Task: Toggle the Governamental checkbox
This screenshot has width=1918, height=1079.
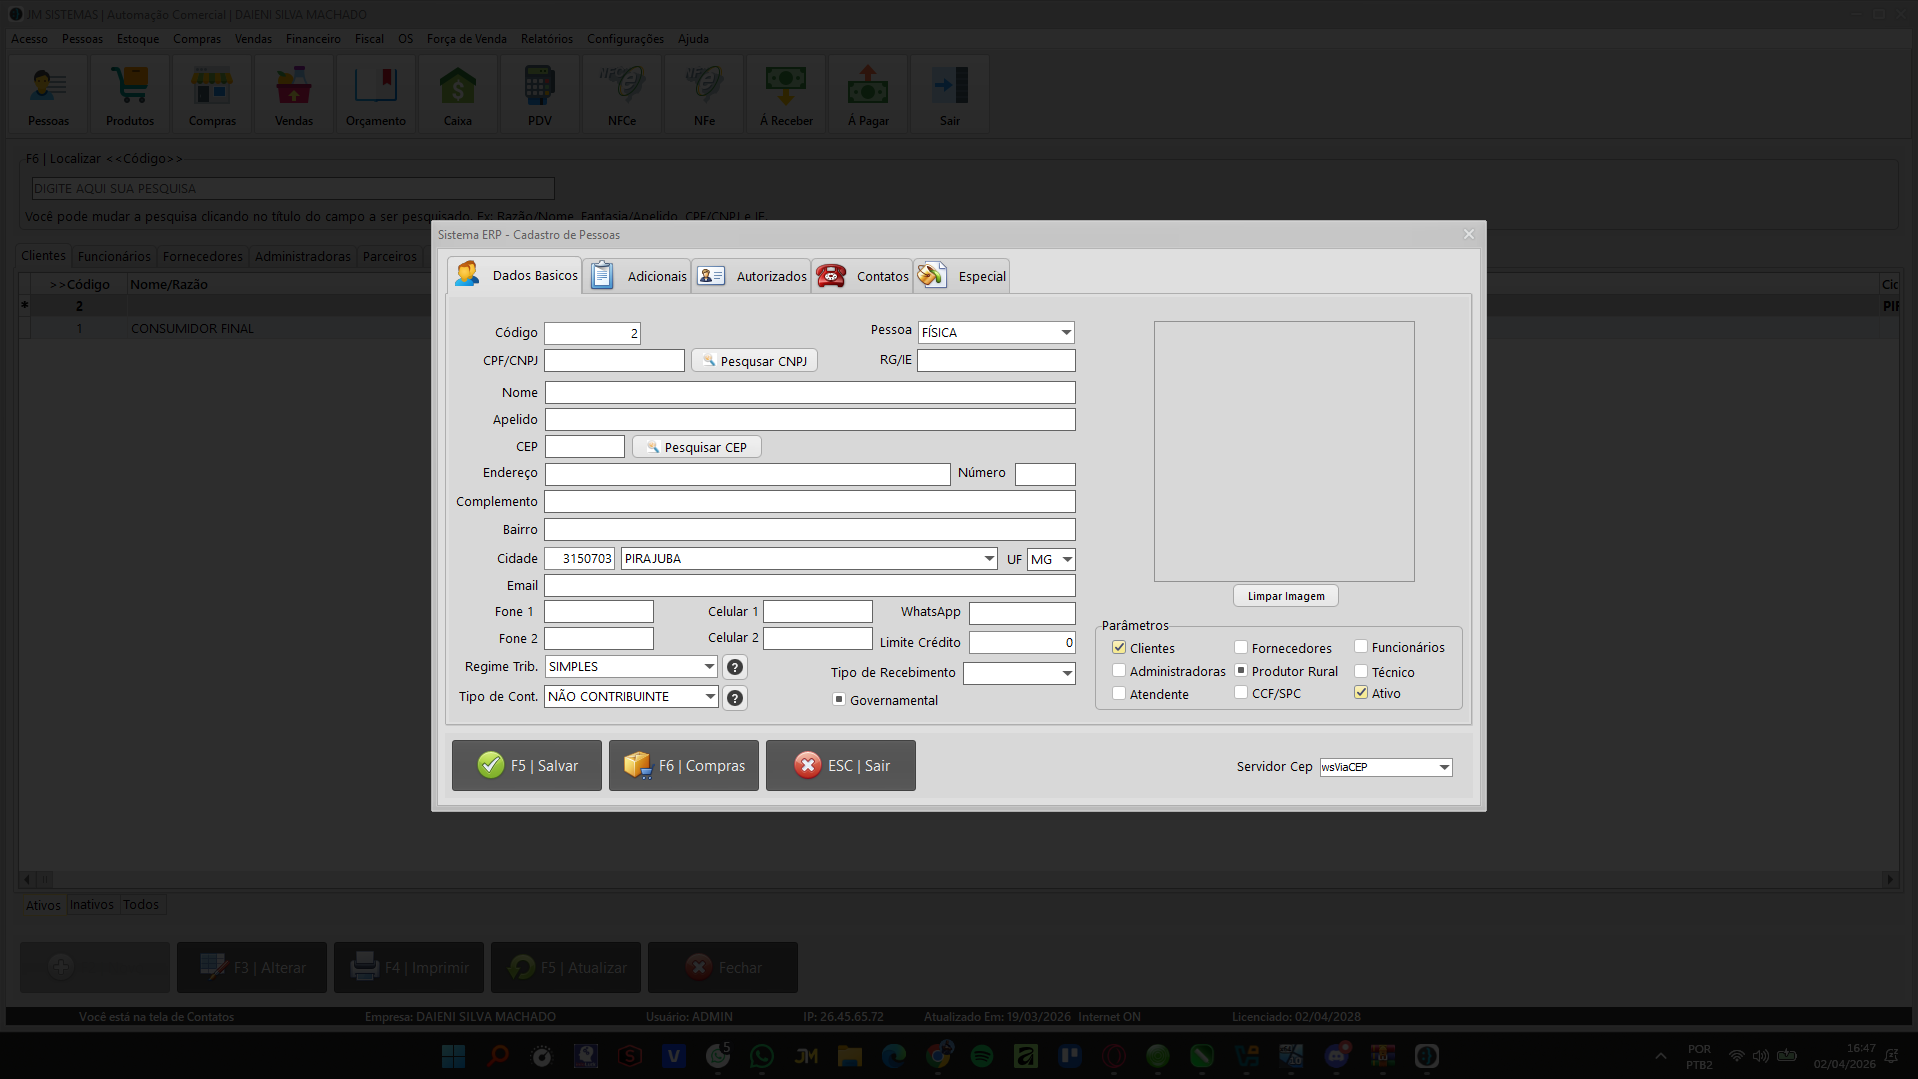Action: pos(839,700)
